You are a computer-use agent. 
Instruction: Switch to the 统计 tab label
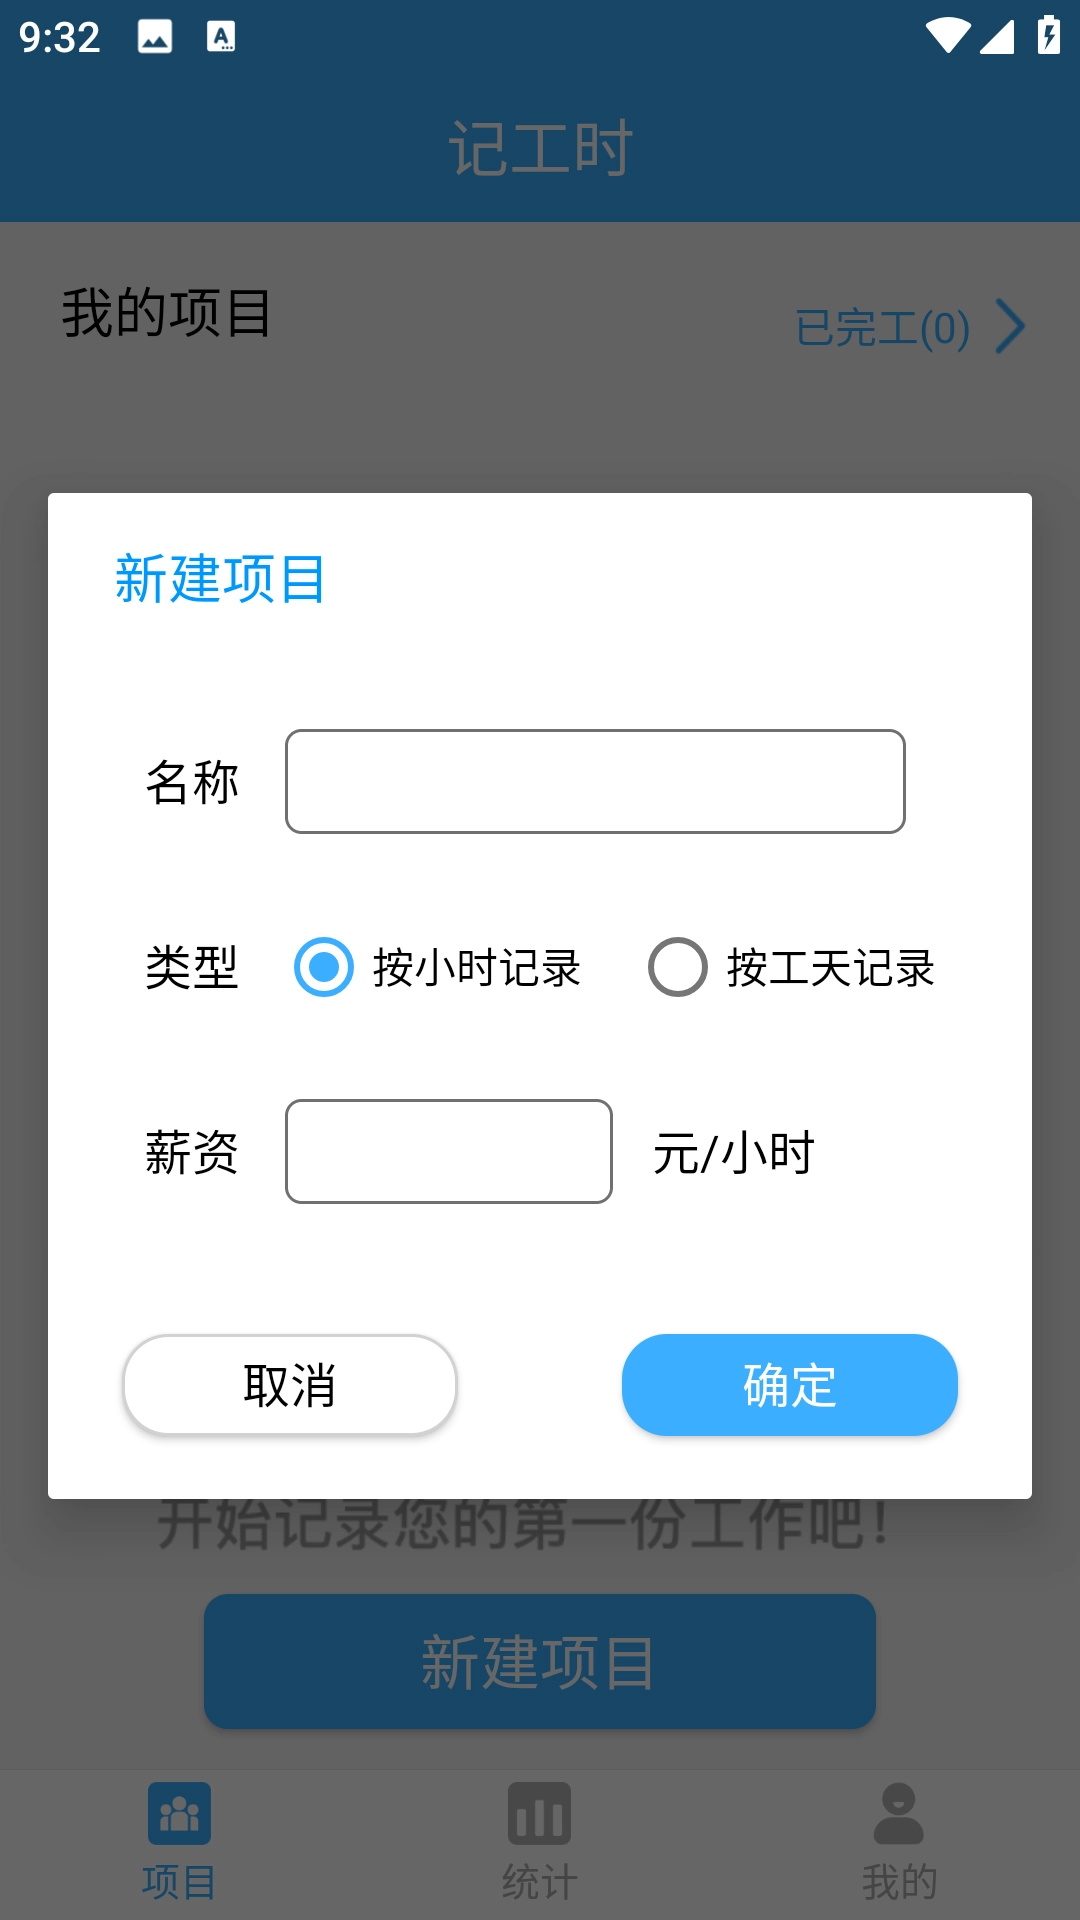[x=539, y=1882]
